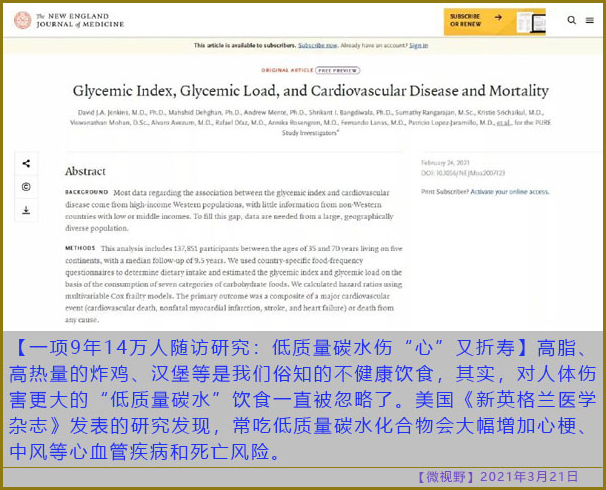
Task: Click the share icon in left sidebar
Action: [26, 164]
